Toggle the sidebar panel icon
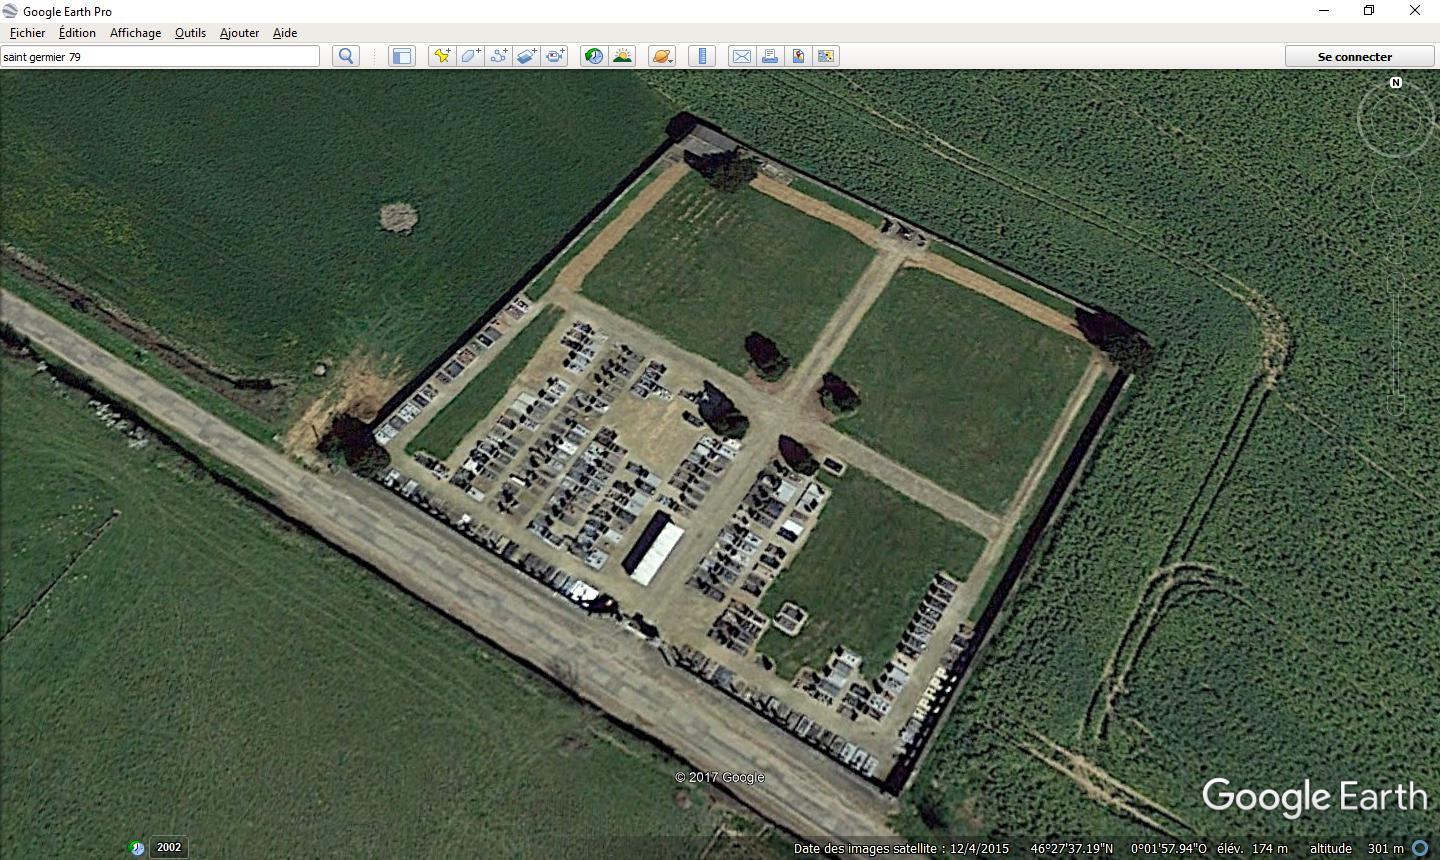Image resolution: width=1440 pixels, height=860 pixels. pos(401,56)
